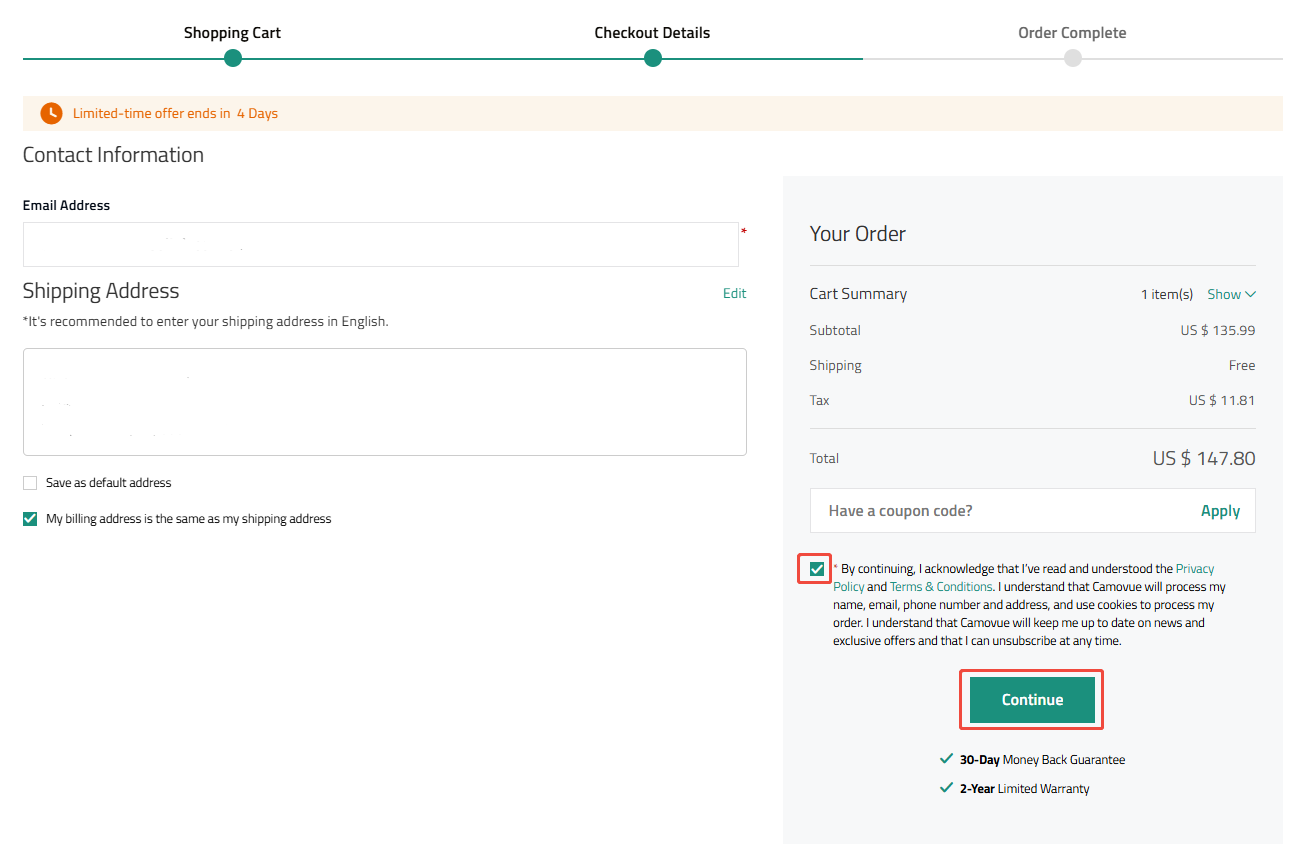Click the Checkout Details step circle

click(653, 58)
